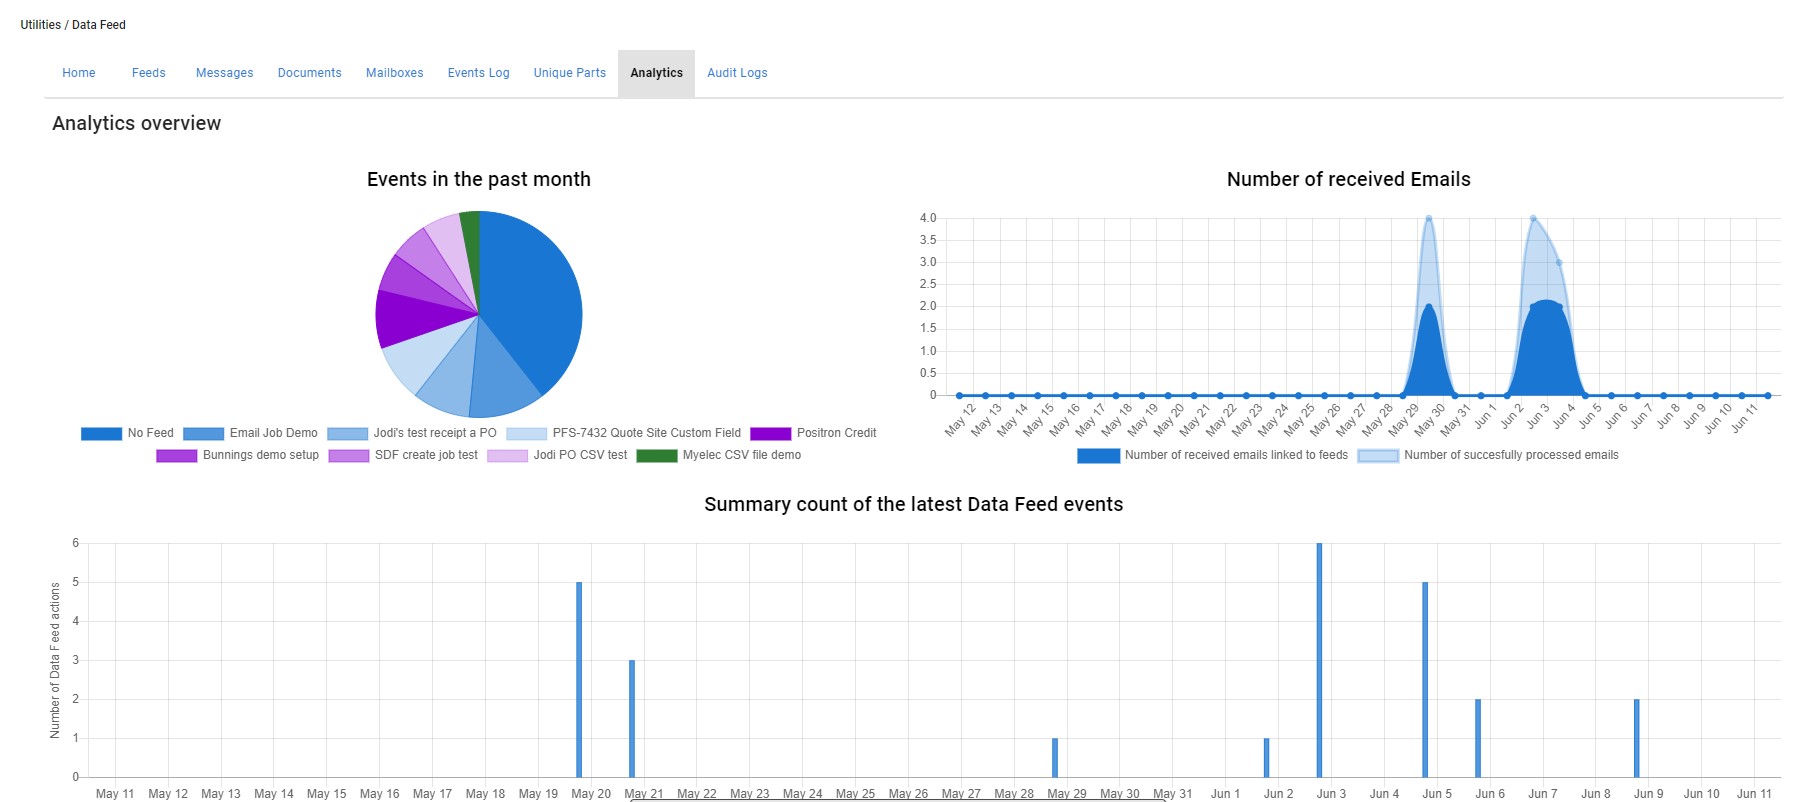Click the May 20 bar in summary chart
The image size is (1799, 802).
coord(579,680)
